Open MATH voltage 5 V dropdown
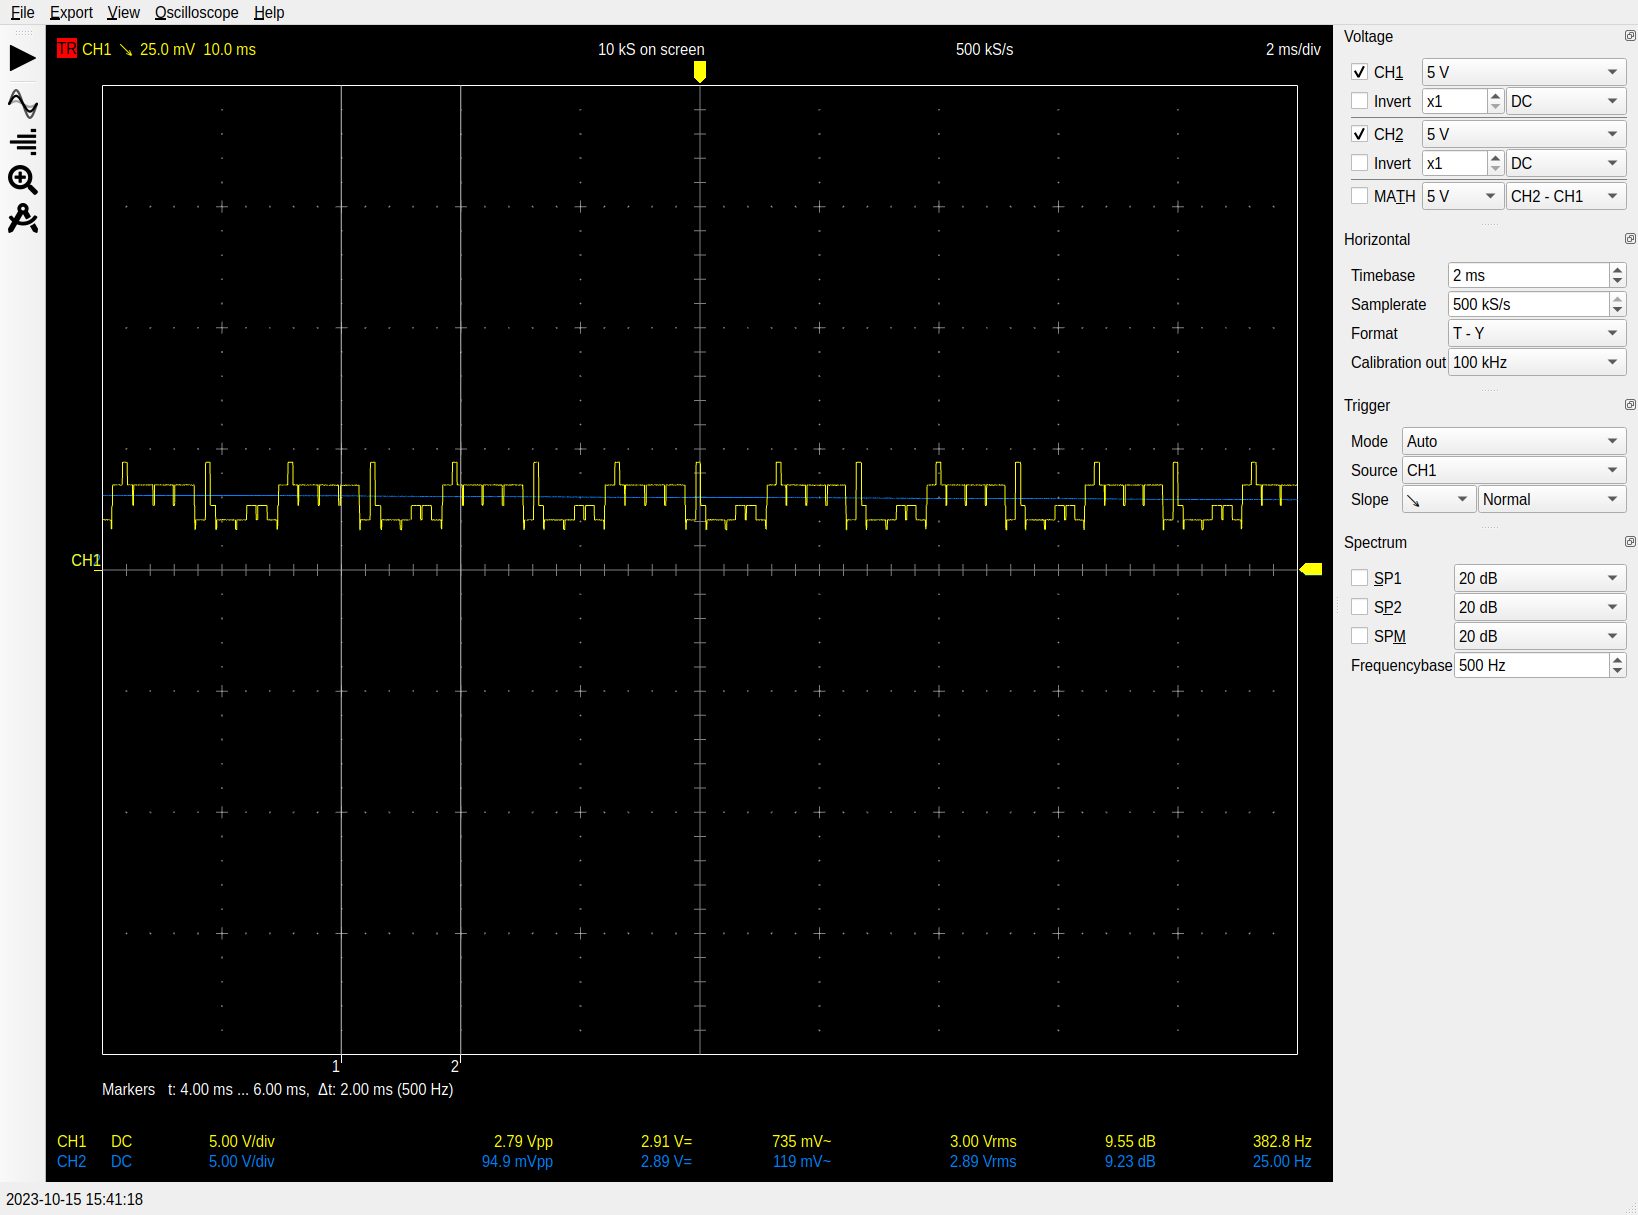This screenshot has width=1638, height=1215. pyautogui.click(x=1463, y=196)
